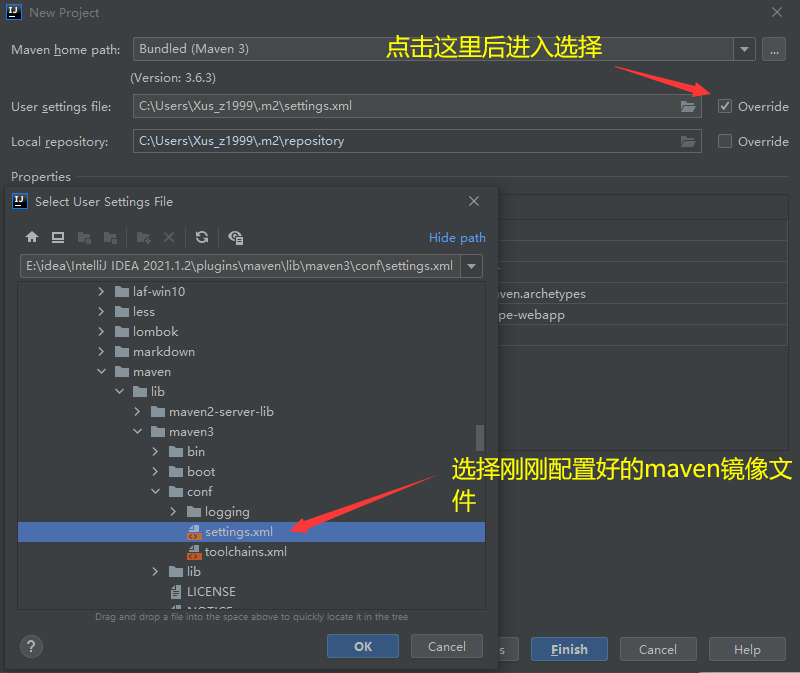800x673 pixels.
Task: Open help question mark in file dialog
Action: point(31,646)
